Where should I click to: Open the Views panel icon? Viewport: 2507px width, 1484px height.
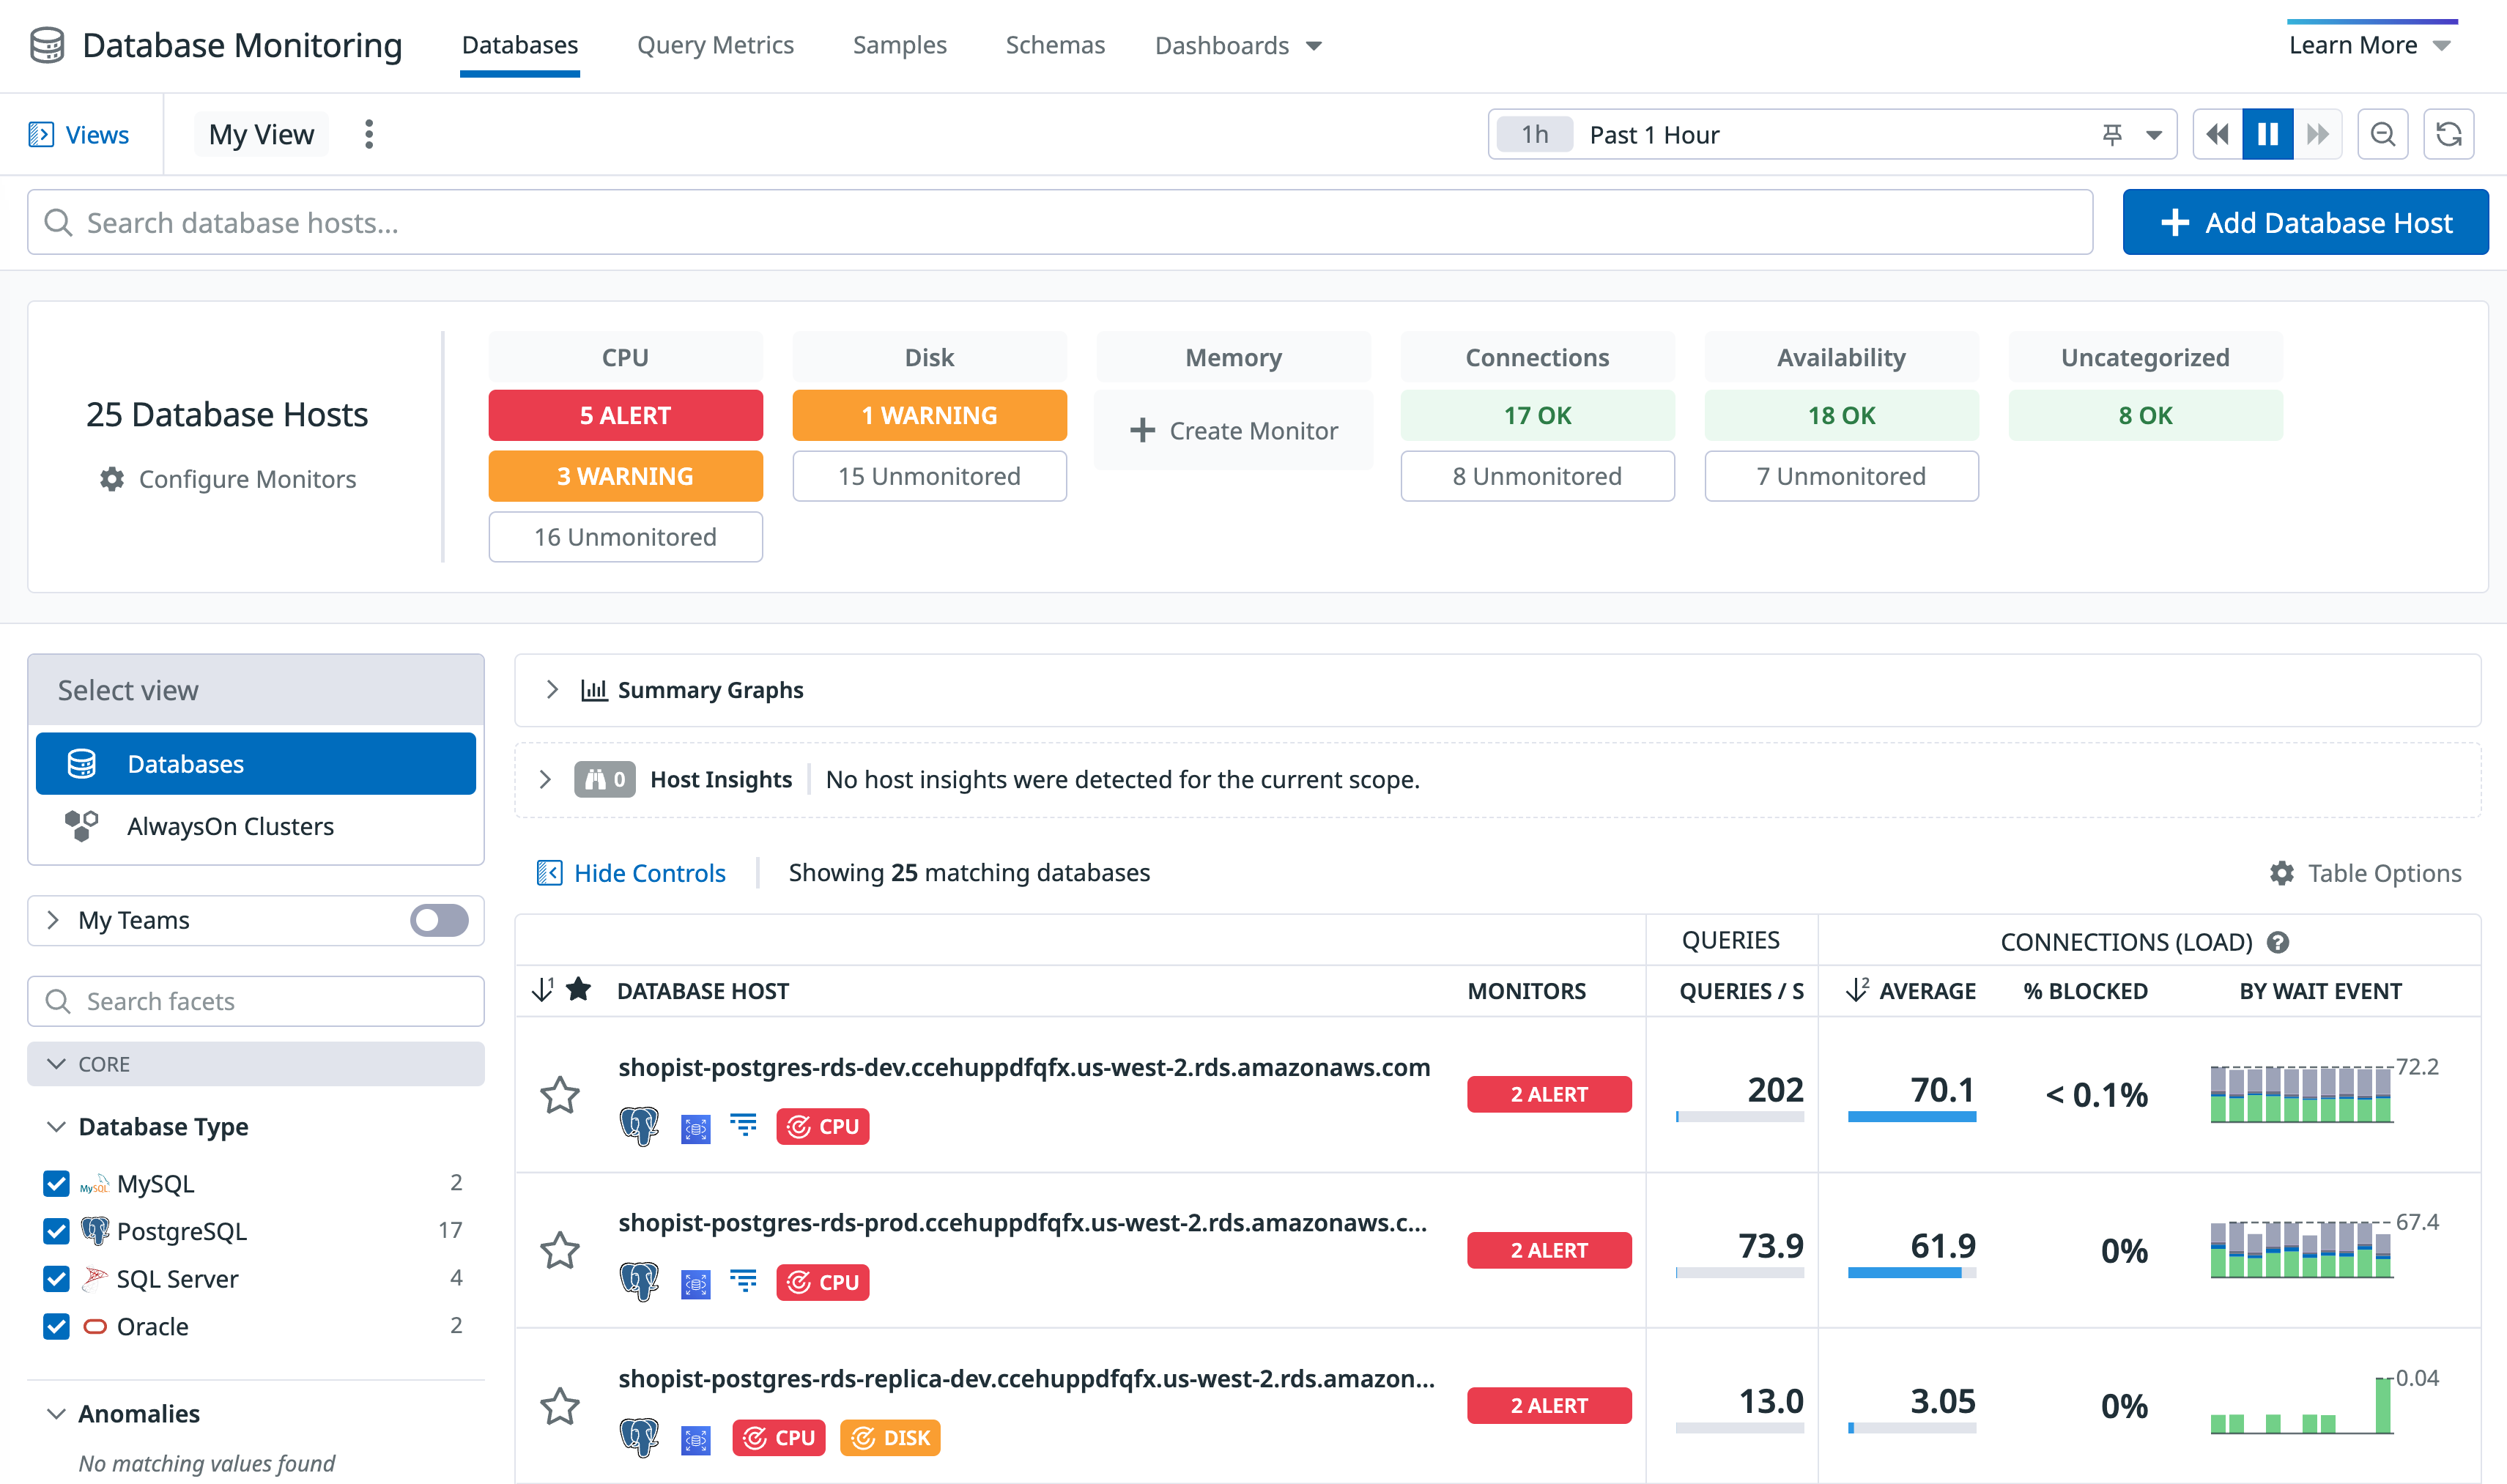point(41,134)
